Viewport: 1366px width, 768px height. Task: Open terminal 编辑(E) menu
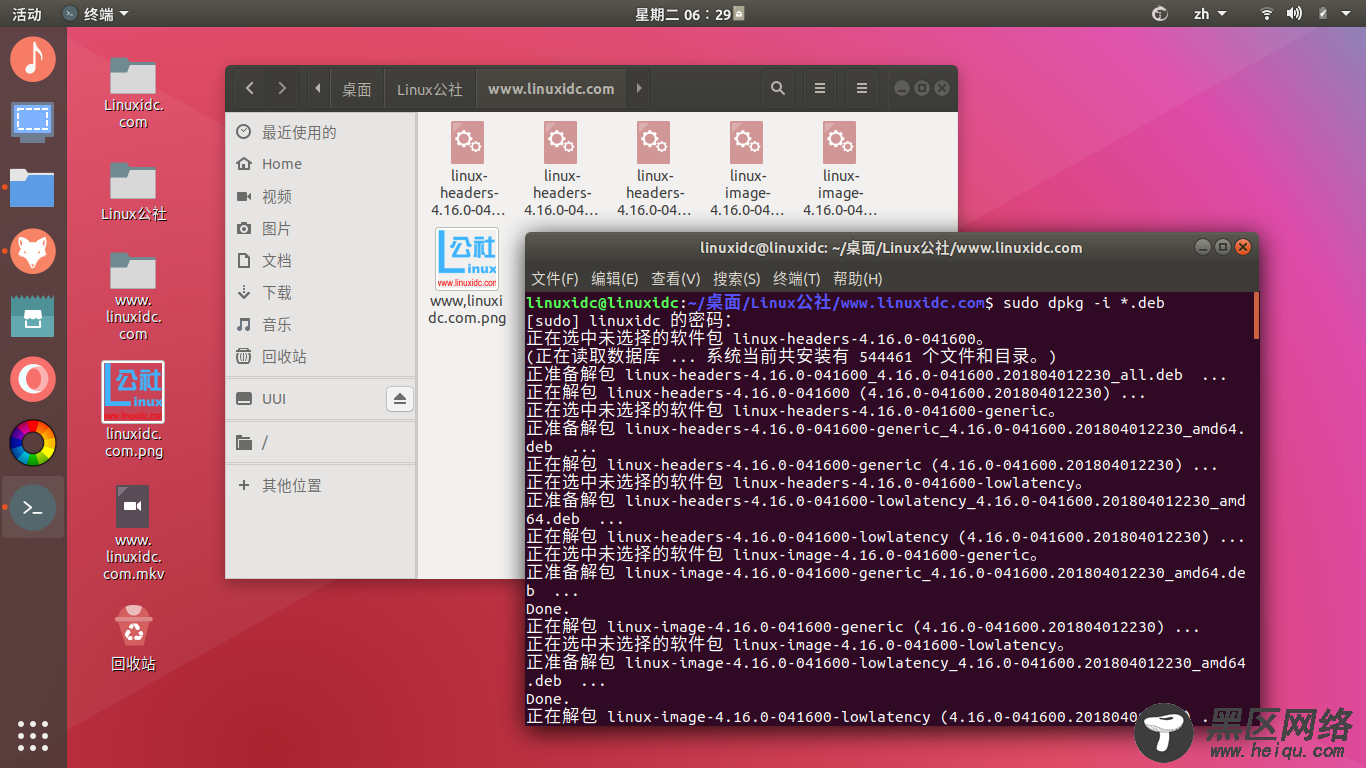(x=615, y=279)
